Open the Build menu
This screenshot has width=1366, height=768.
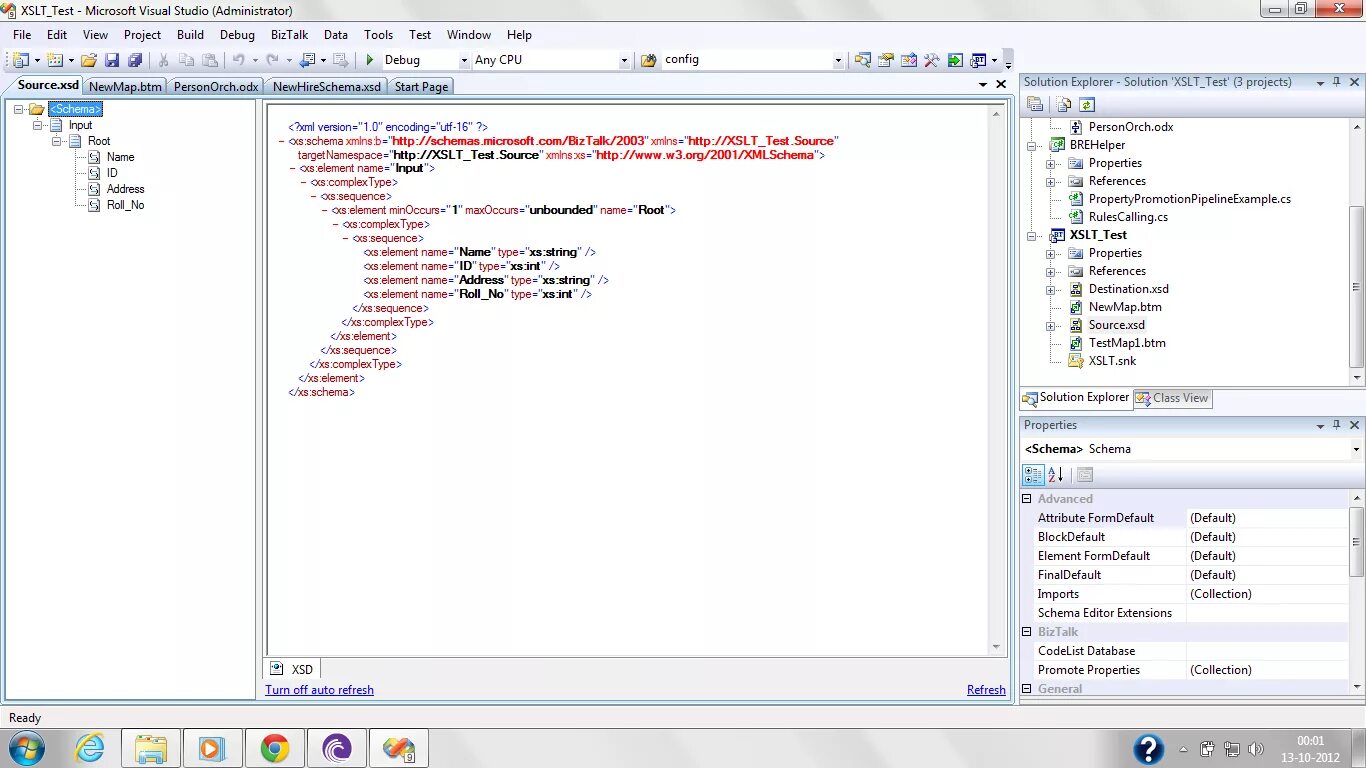click(x=190, y=34)
